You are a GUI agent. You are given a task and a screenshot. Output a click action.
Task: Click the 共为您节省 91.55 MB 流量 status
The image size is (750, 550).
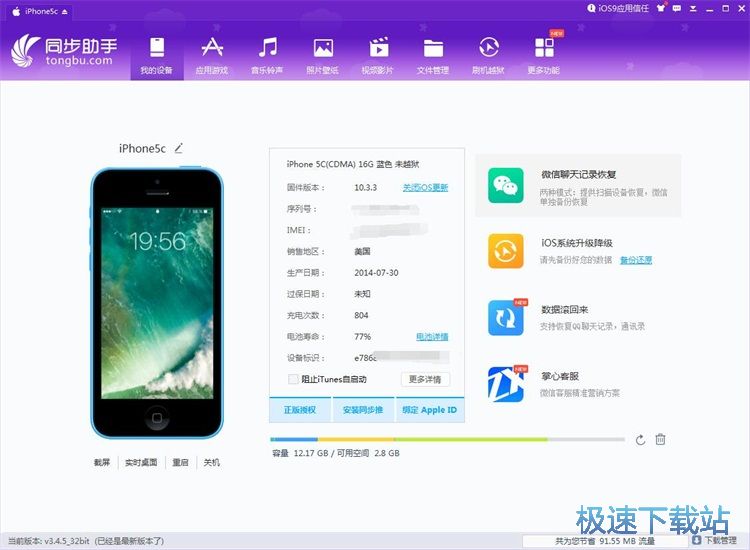point(605,541)
